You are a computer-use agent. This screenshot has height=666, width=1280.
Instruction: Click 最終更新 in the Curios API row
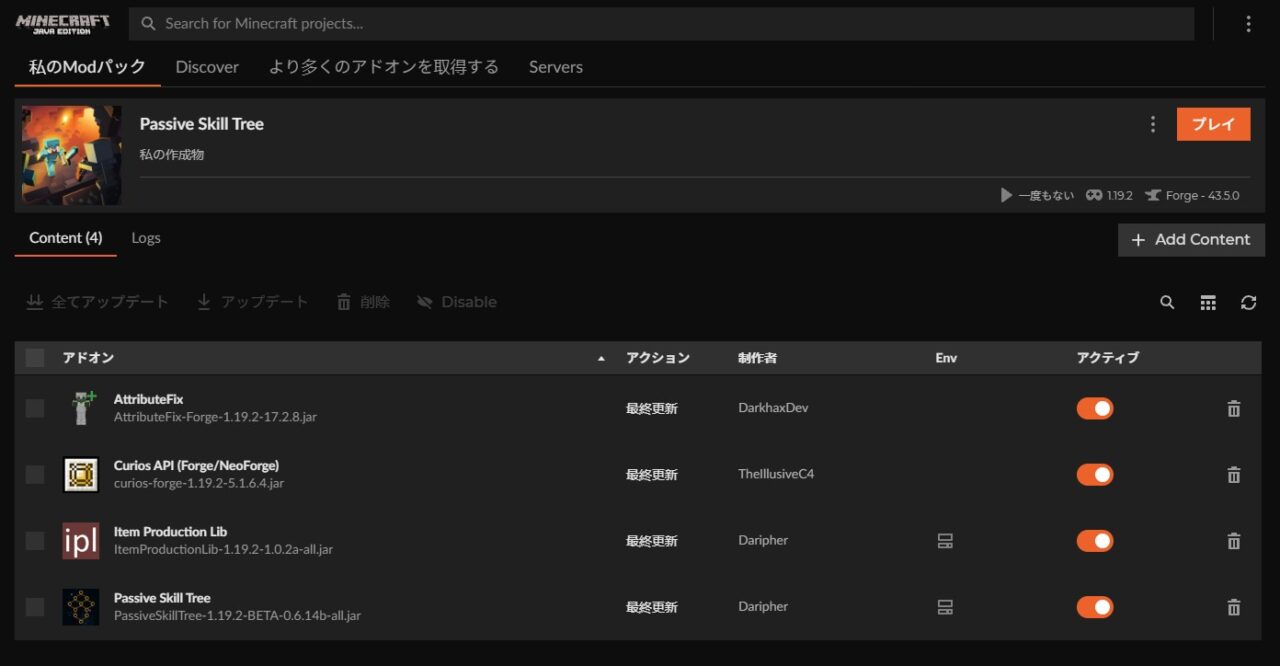pos(652,474)
